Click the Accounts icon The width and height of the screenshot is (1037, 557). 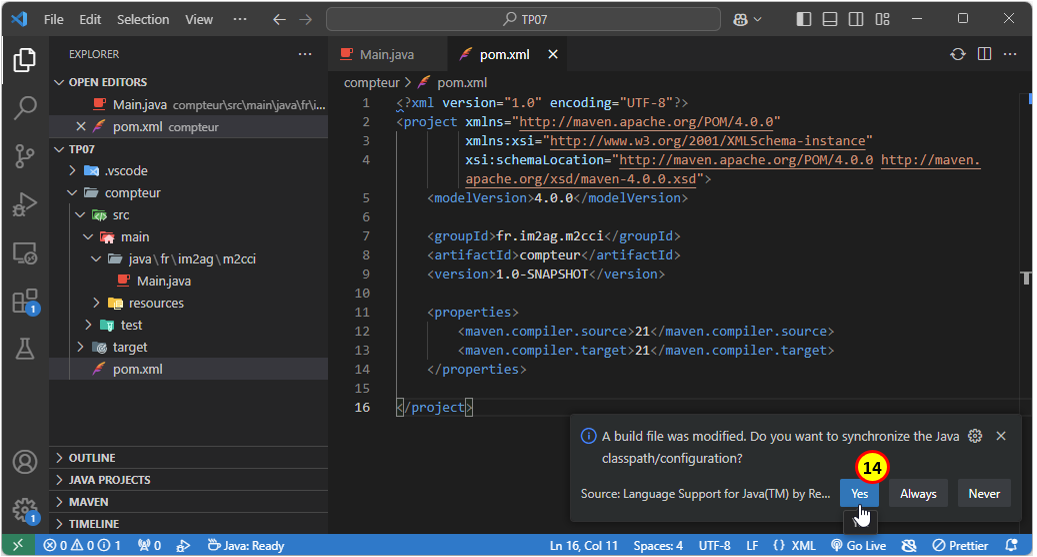[25, 463]
